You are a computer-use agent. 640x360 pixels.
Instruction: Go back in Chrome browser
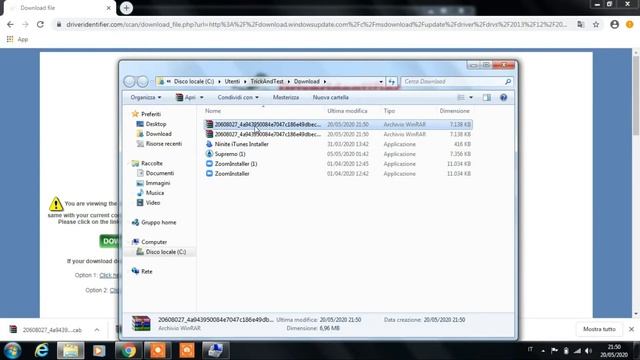[x=10, y=24]
